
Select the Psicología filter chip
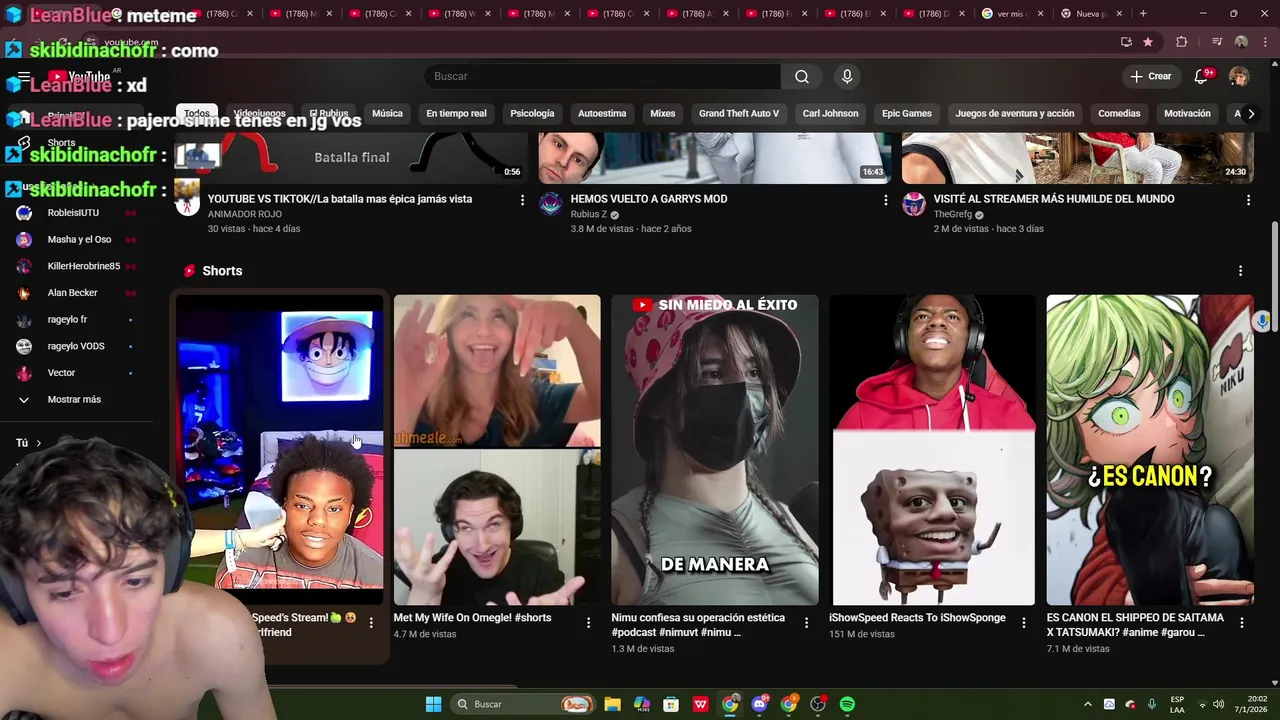[532, 114]
